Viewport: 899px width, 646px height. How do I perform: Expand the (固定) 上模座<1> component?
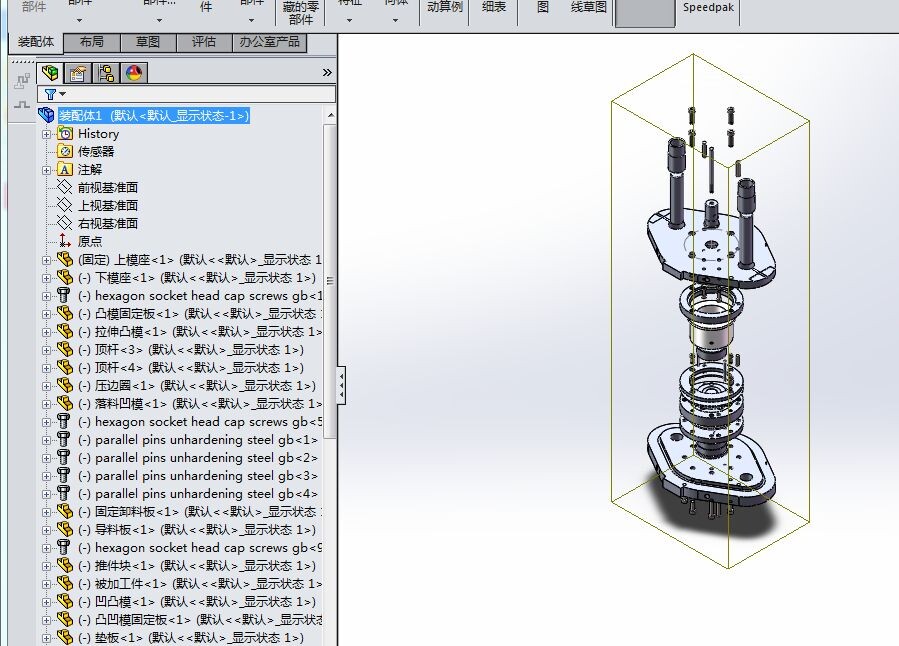coord(46,260)
